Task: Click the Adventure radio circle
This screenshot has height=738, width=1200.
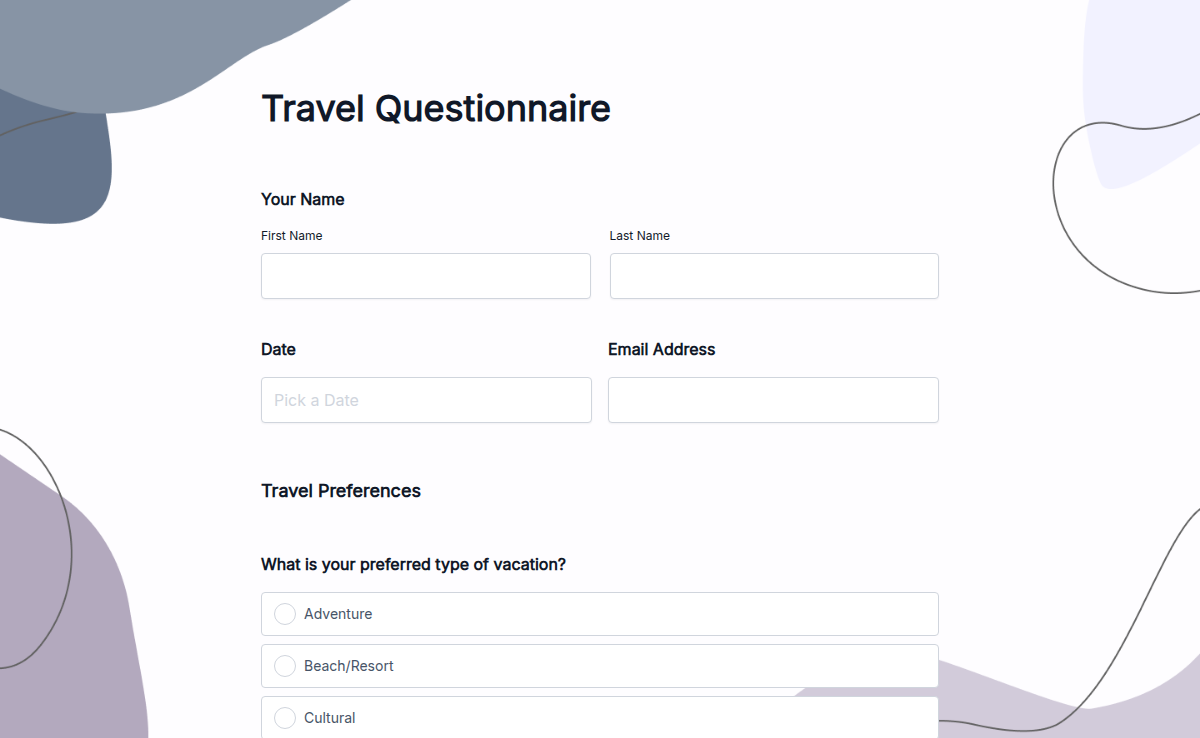Action: click(285, 614)
